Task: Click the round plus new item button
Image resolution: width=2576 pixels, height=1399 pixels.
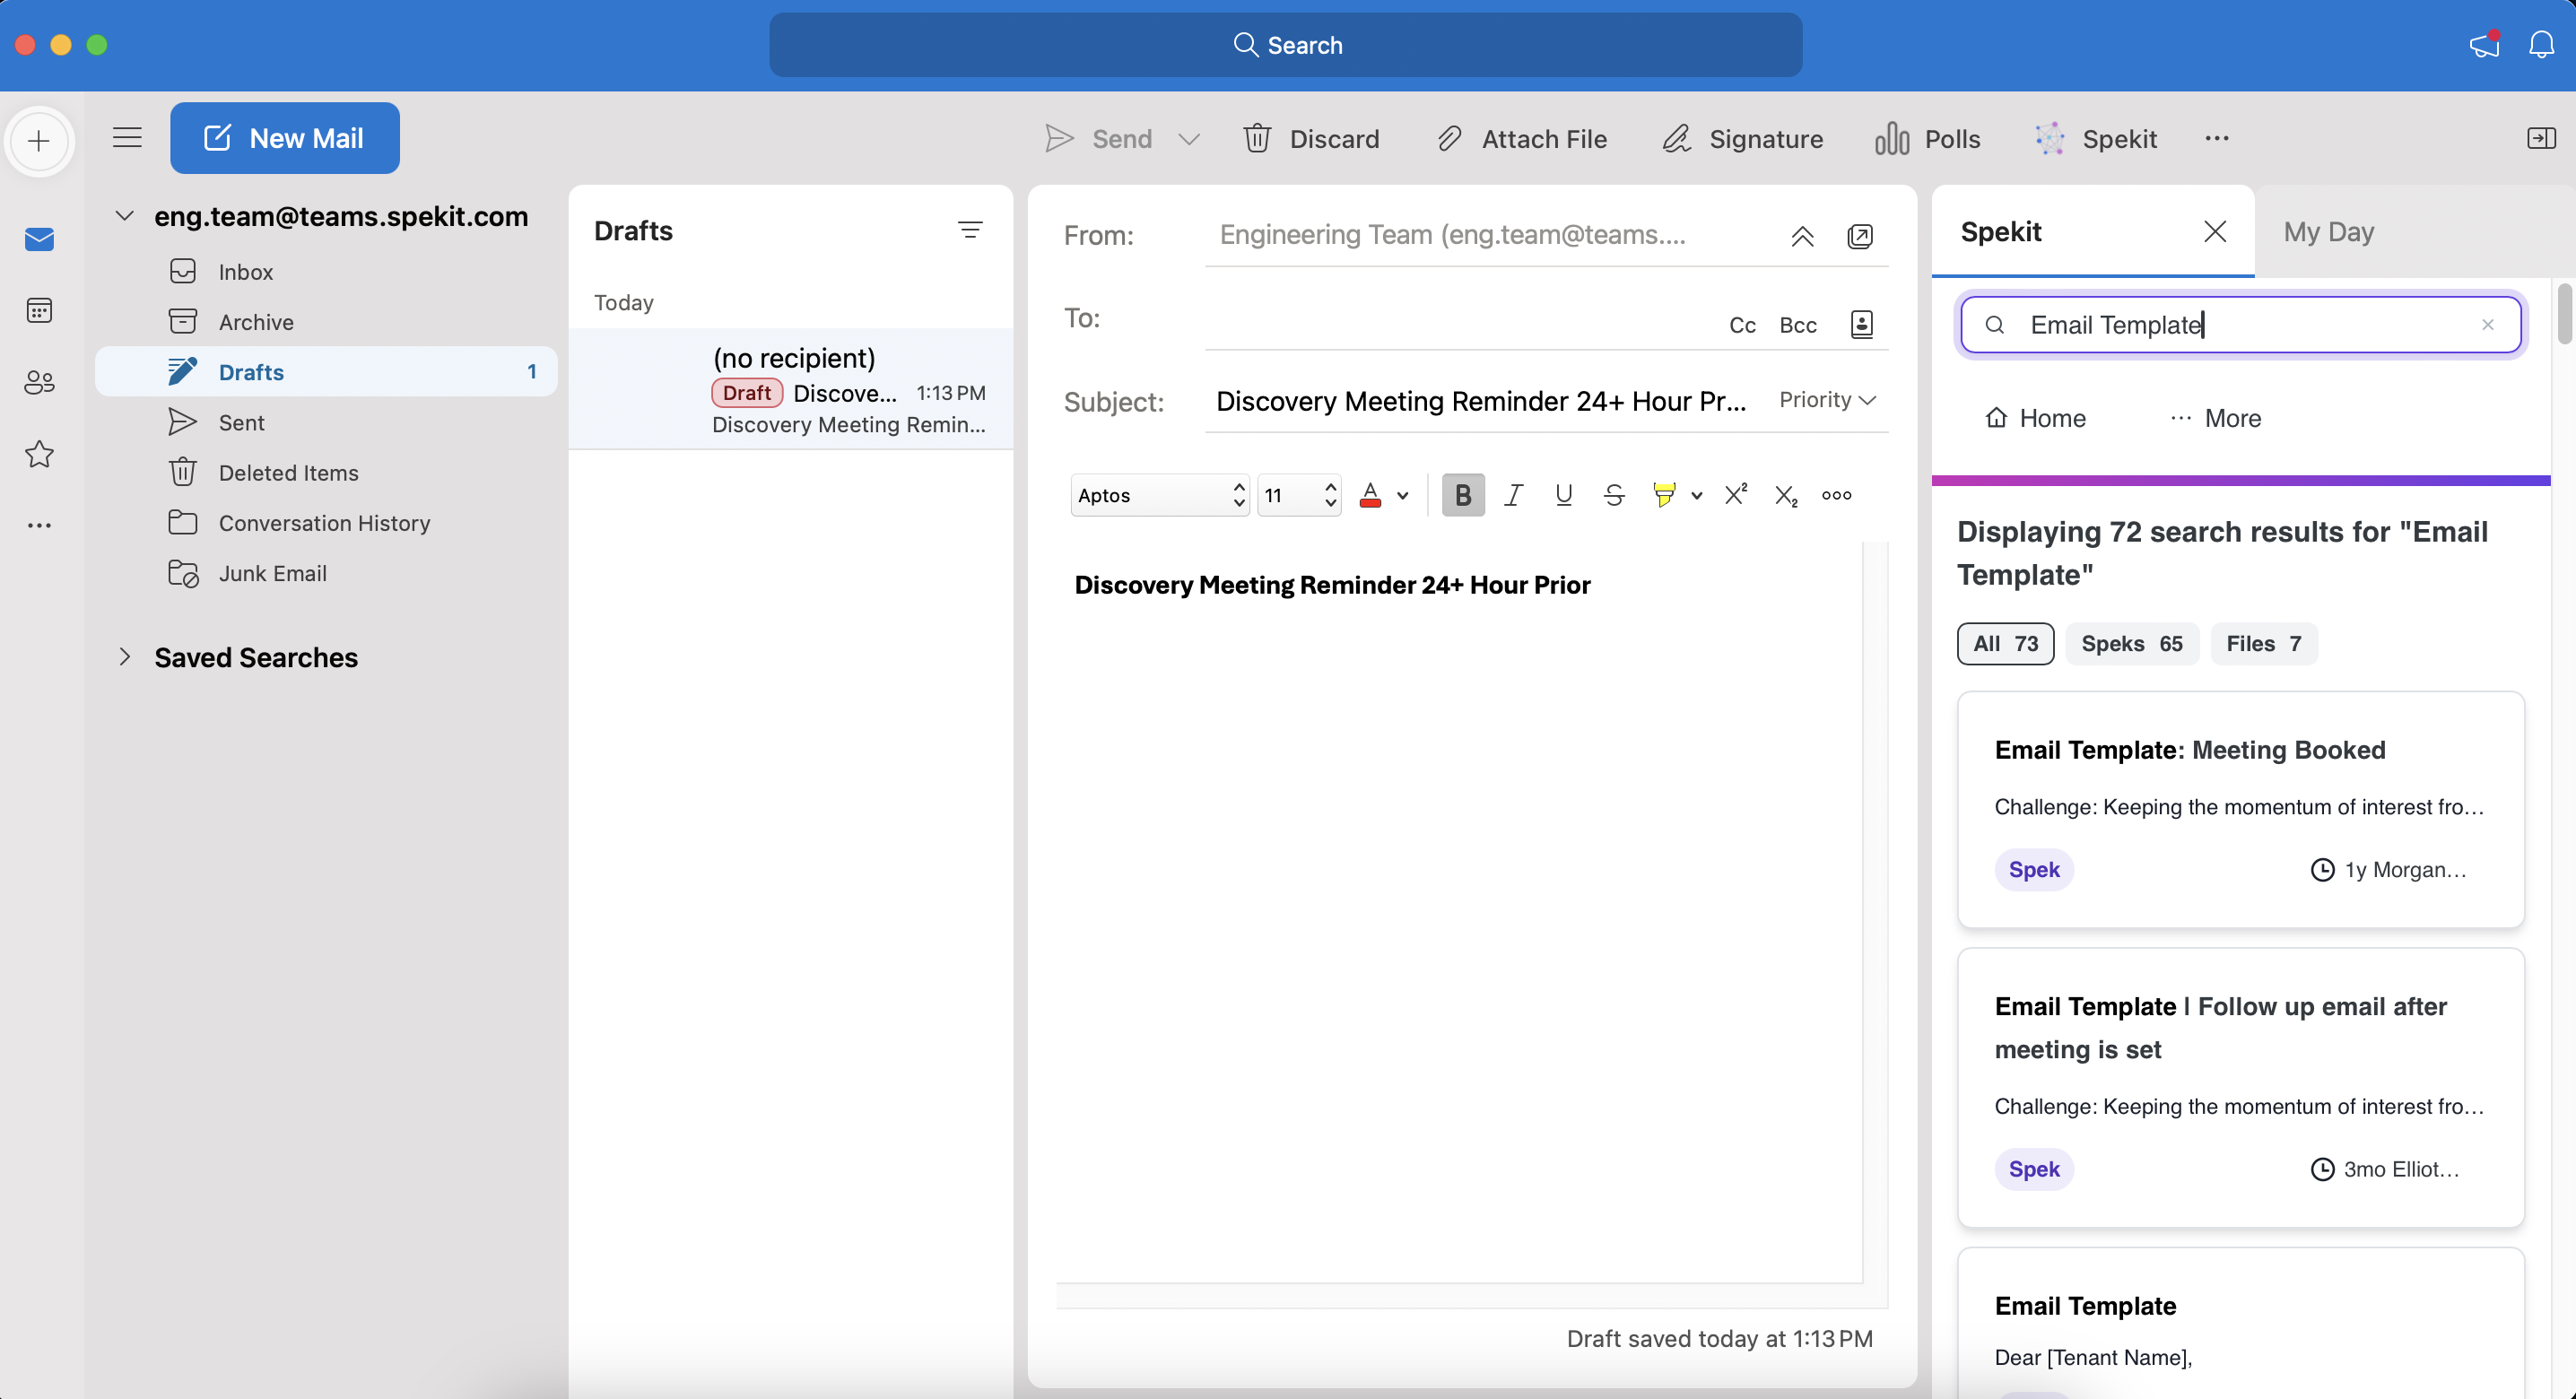Action: 39,140
